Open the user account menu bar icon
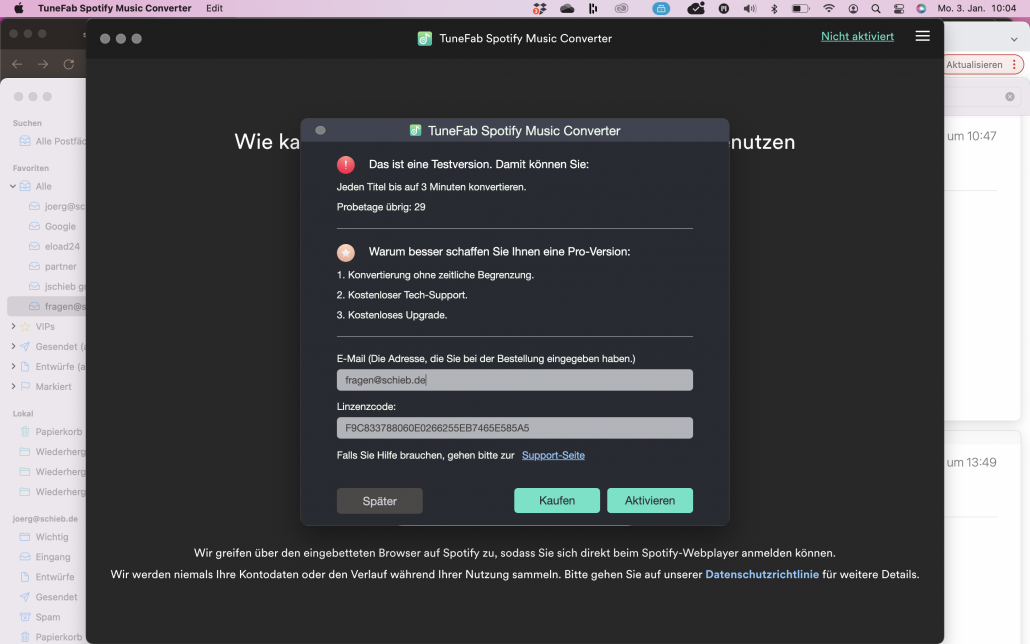The image size is (1030, 644). 853,9
